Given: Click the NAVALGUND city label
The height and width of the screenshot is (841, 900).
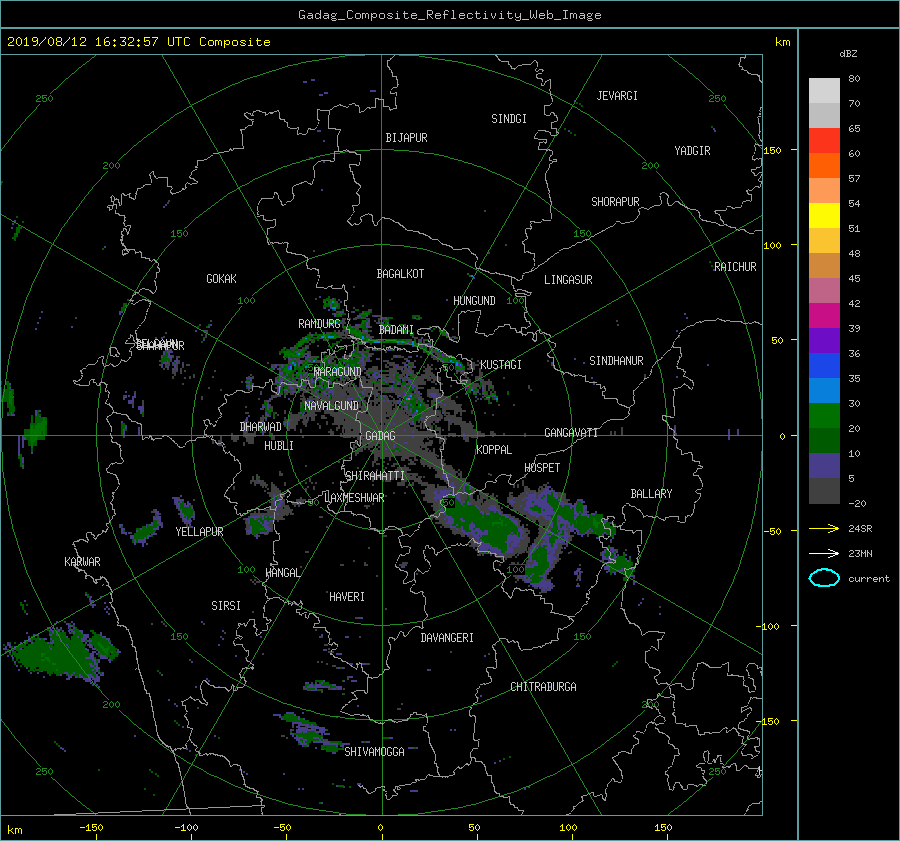Looking at the screenshot, I should click(331, 406).
